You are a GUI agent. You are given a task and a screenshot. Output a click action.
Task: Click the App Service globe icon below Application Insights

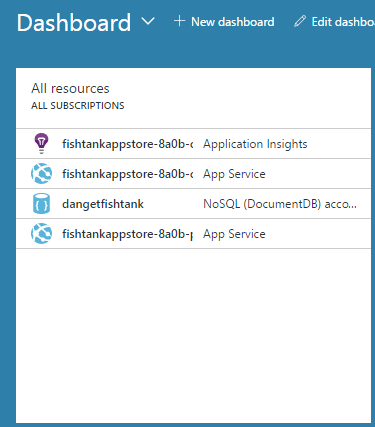[x=41, y=174]
